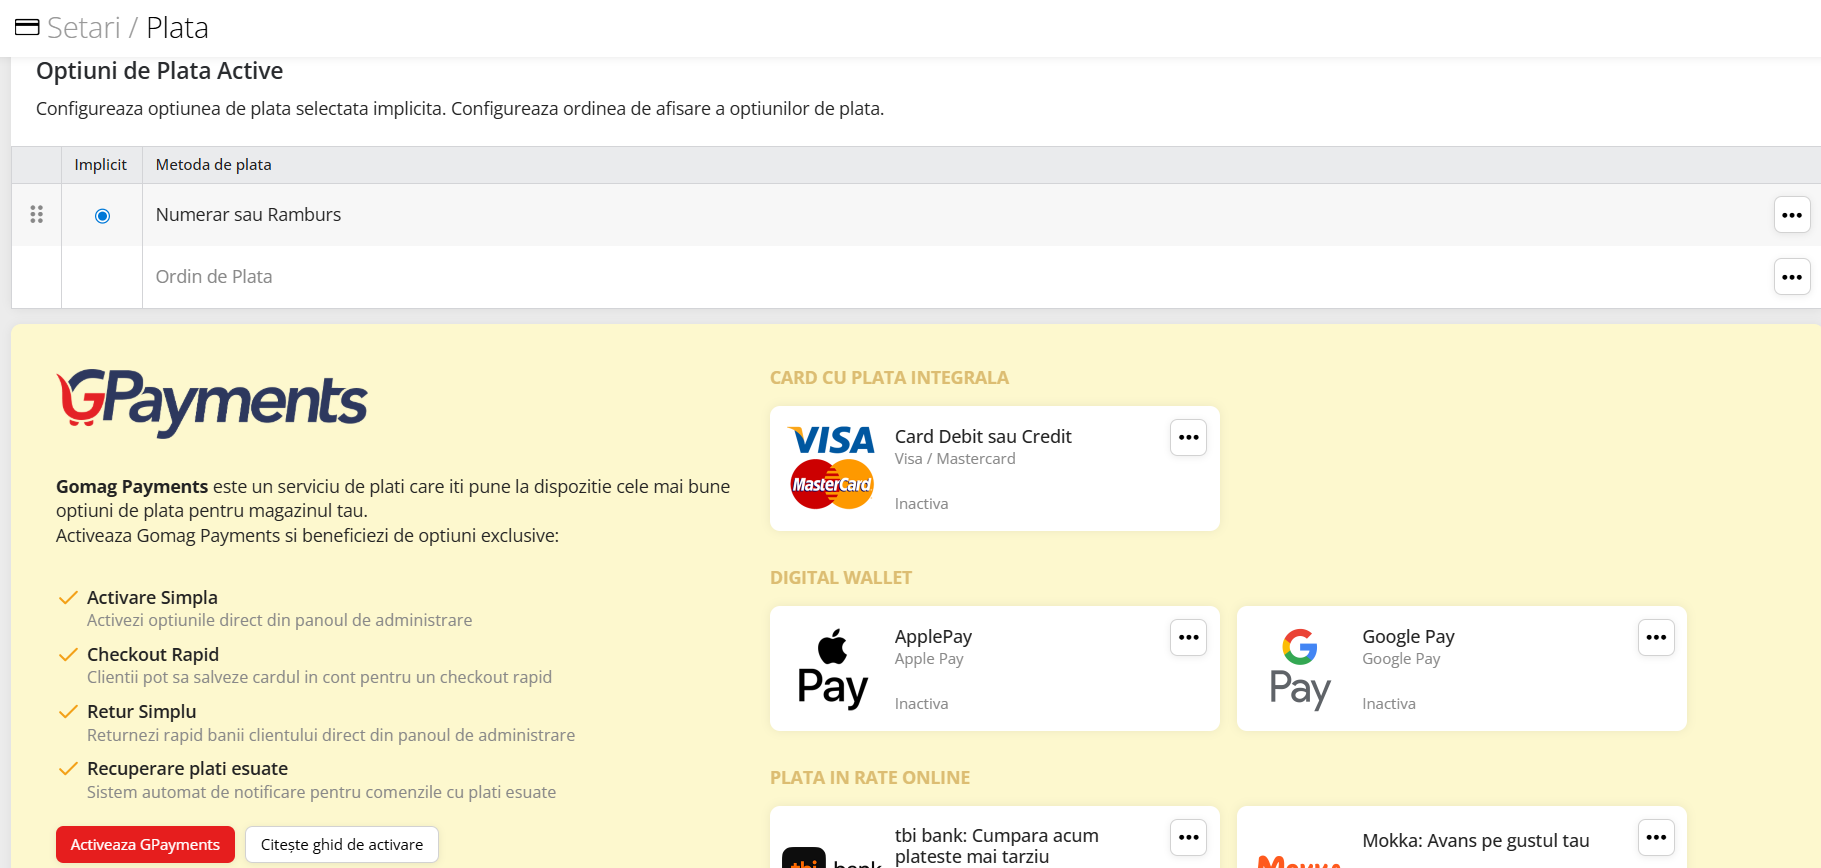Image resolution: width=1821 pixels, height=868 pixels.
Task: Click the Plata breadcrumb title
Action: pos(177,28)
